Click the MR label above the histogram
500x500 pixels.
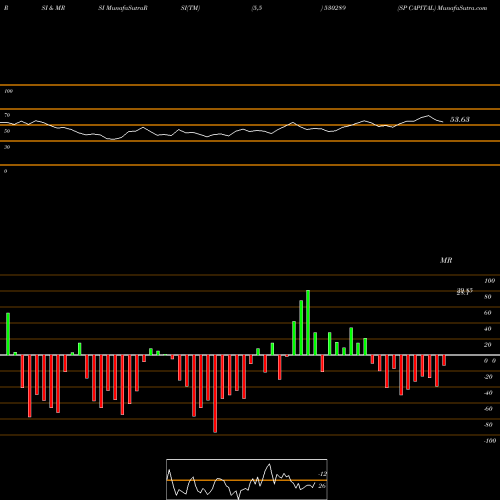pyautogui.click(x=446, y=260)
